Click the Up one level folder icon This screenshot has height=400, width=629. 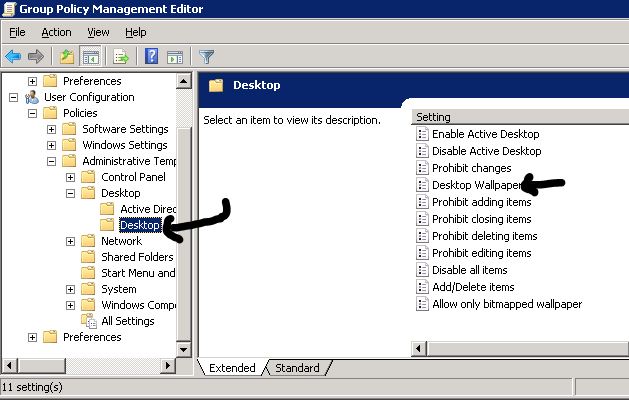pyautogui.click(x=67, y=56)
